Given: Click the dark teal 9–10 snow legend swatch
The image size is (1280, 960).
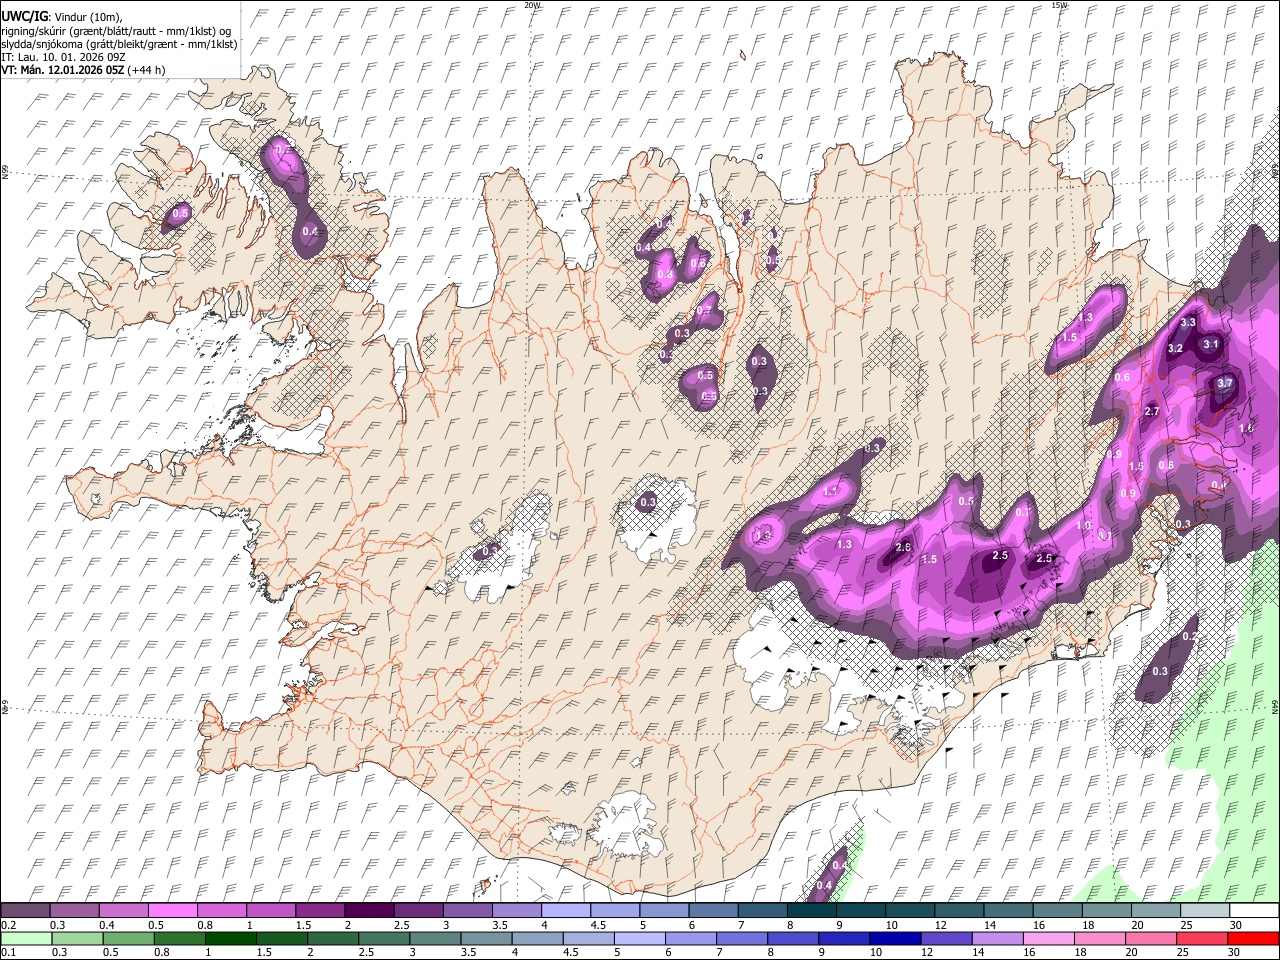Looking at the screenshot, I should 860,910.
